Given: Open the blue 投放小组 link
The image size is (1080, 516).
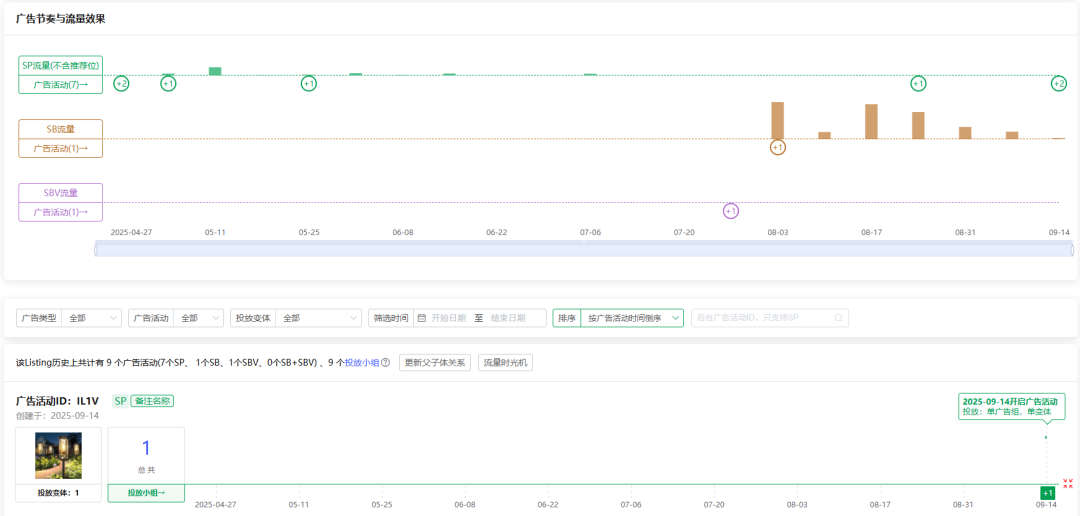Looking at the screenshot, I should pos(362,362).
